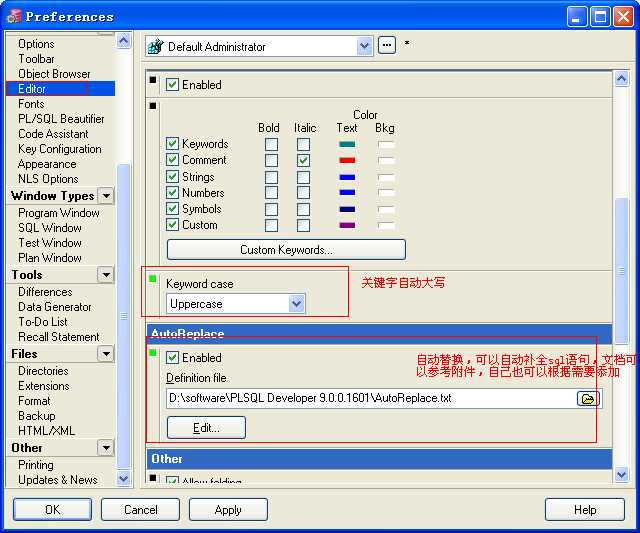Click the Default Administrator user icon
Image resolution: width=640 pixels, height=533 pixels.
point(156,47)
